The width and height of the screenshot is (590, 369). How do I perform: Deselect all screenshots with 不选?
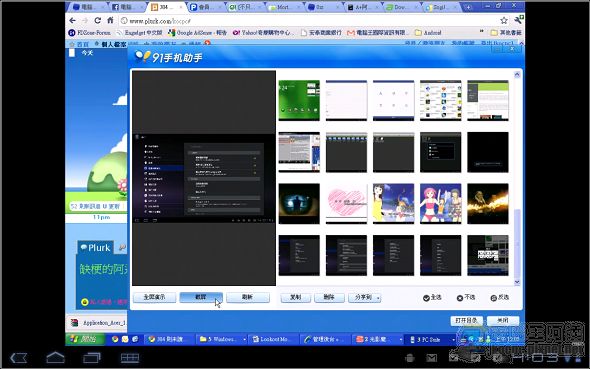(x=465, y=298)
